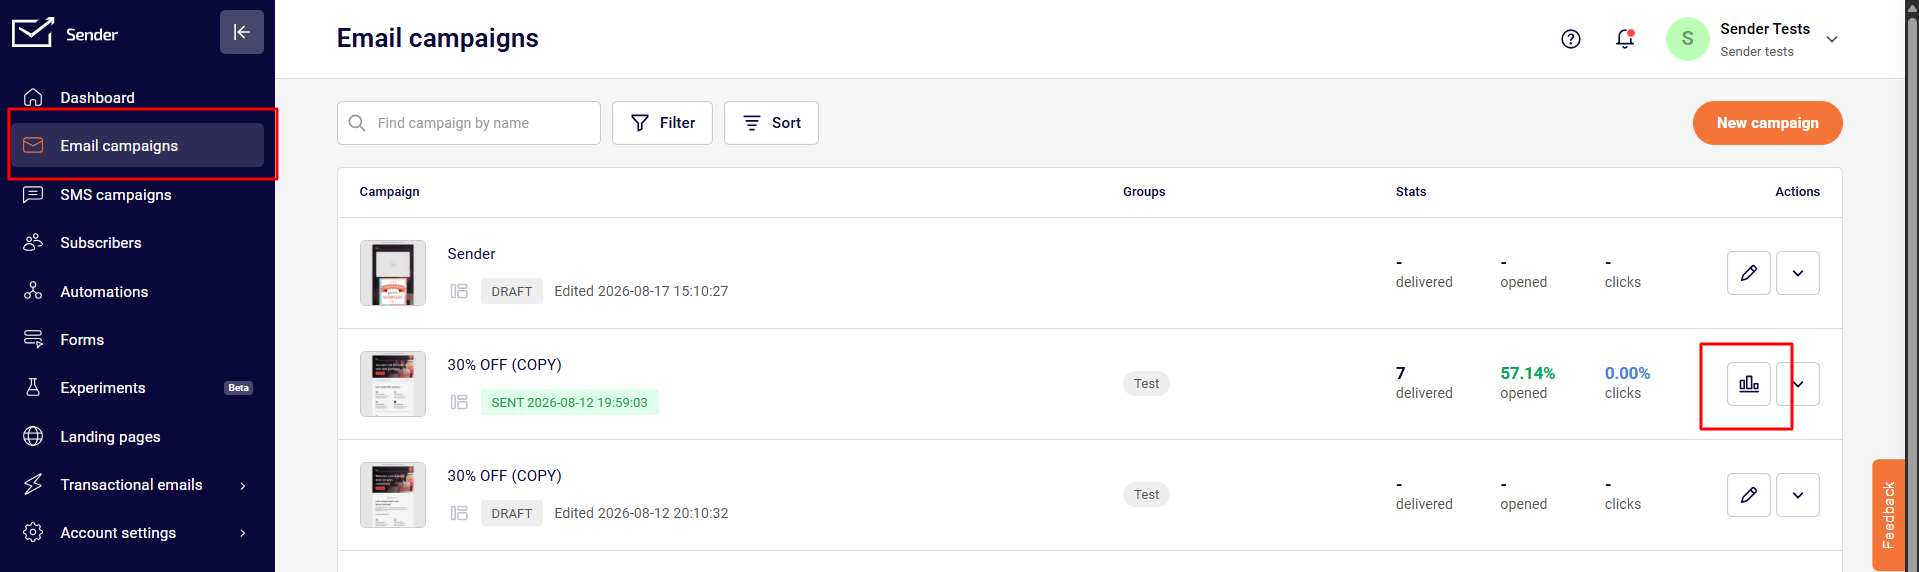Open the Filter options

coord(662,123)
